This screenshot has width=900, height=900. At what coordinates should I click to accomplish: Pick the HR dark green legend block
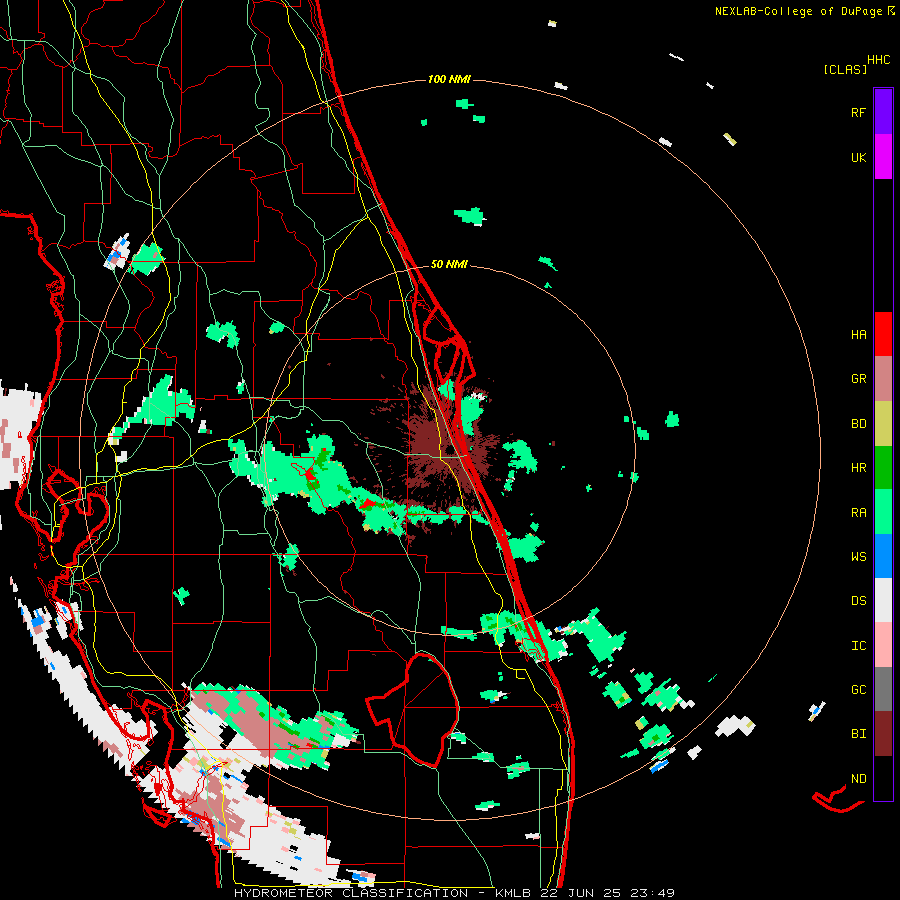[x=883, y=468]
